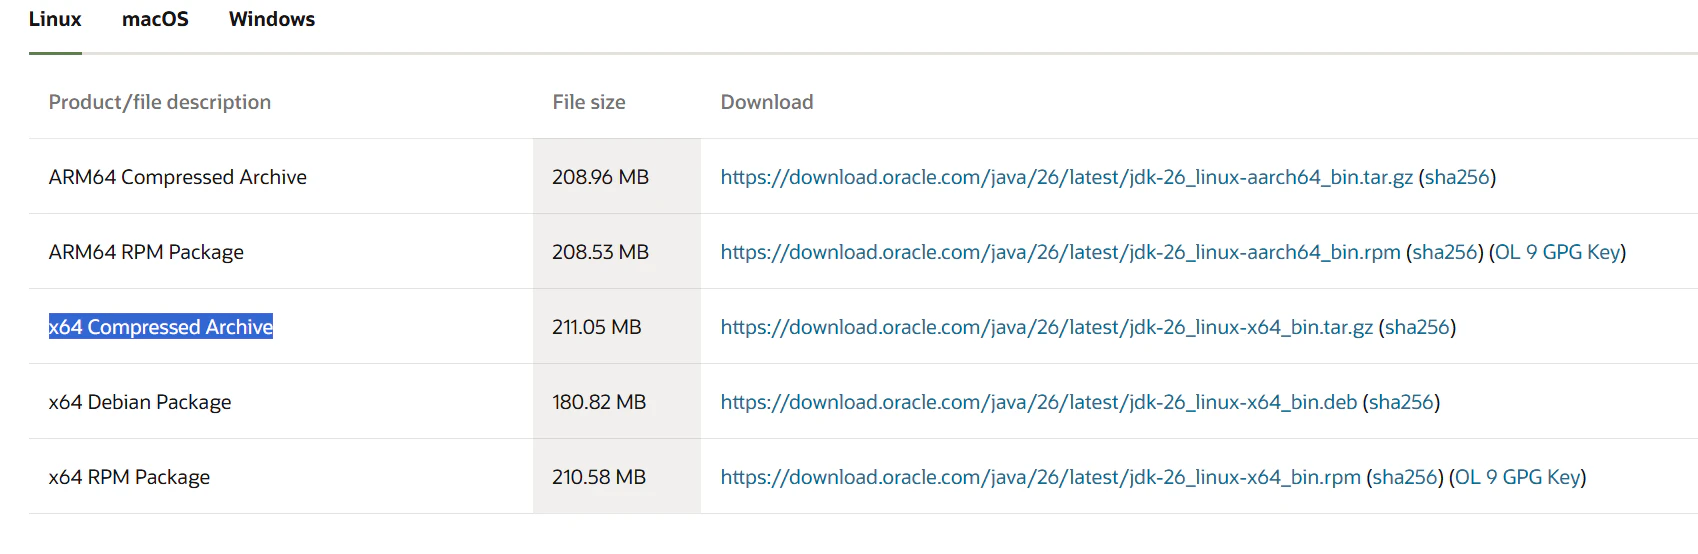Click the 180.82 MB file size cell
This screenshot has width=1698, height=554.
point(616,402)
